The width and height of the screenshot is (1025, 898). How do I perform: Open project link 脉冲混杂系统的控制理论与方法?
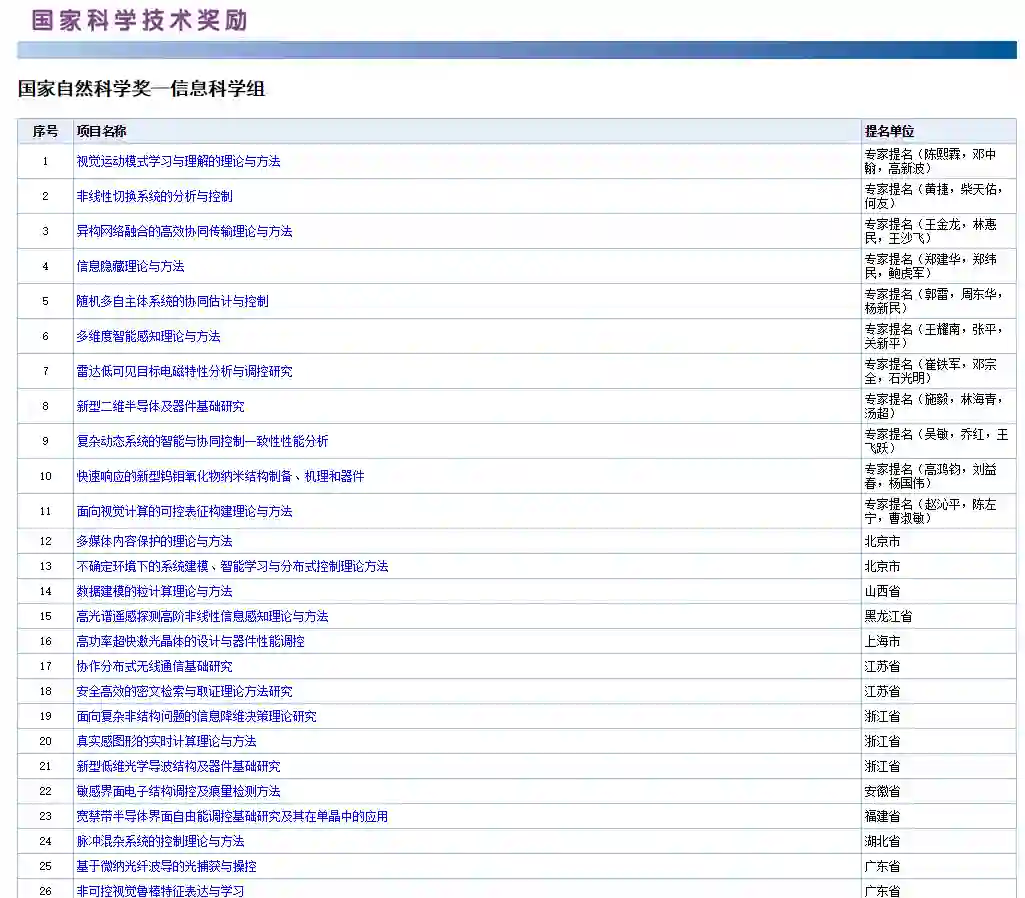point(160,841)
